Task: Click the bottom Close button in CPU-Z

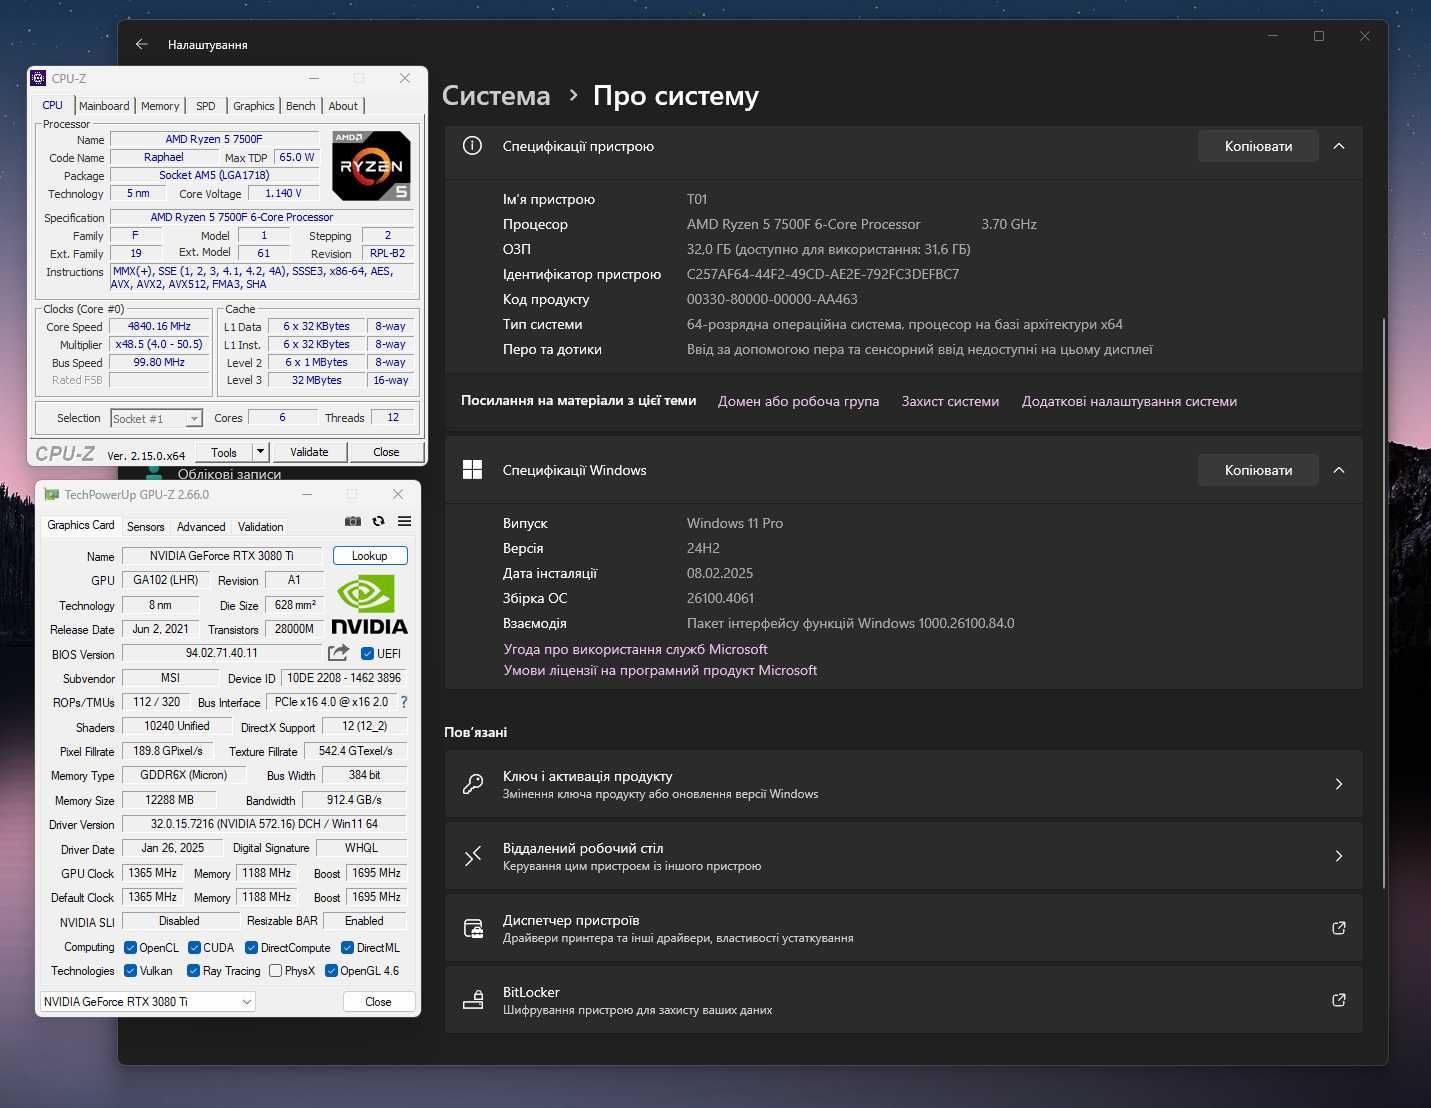Action: pyautogui.click(x=386, y=452)
